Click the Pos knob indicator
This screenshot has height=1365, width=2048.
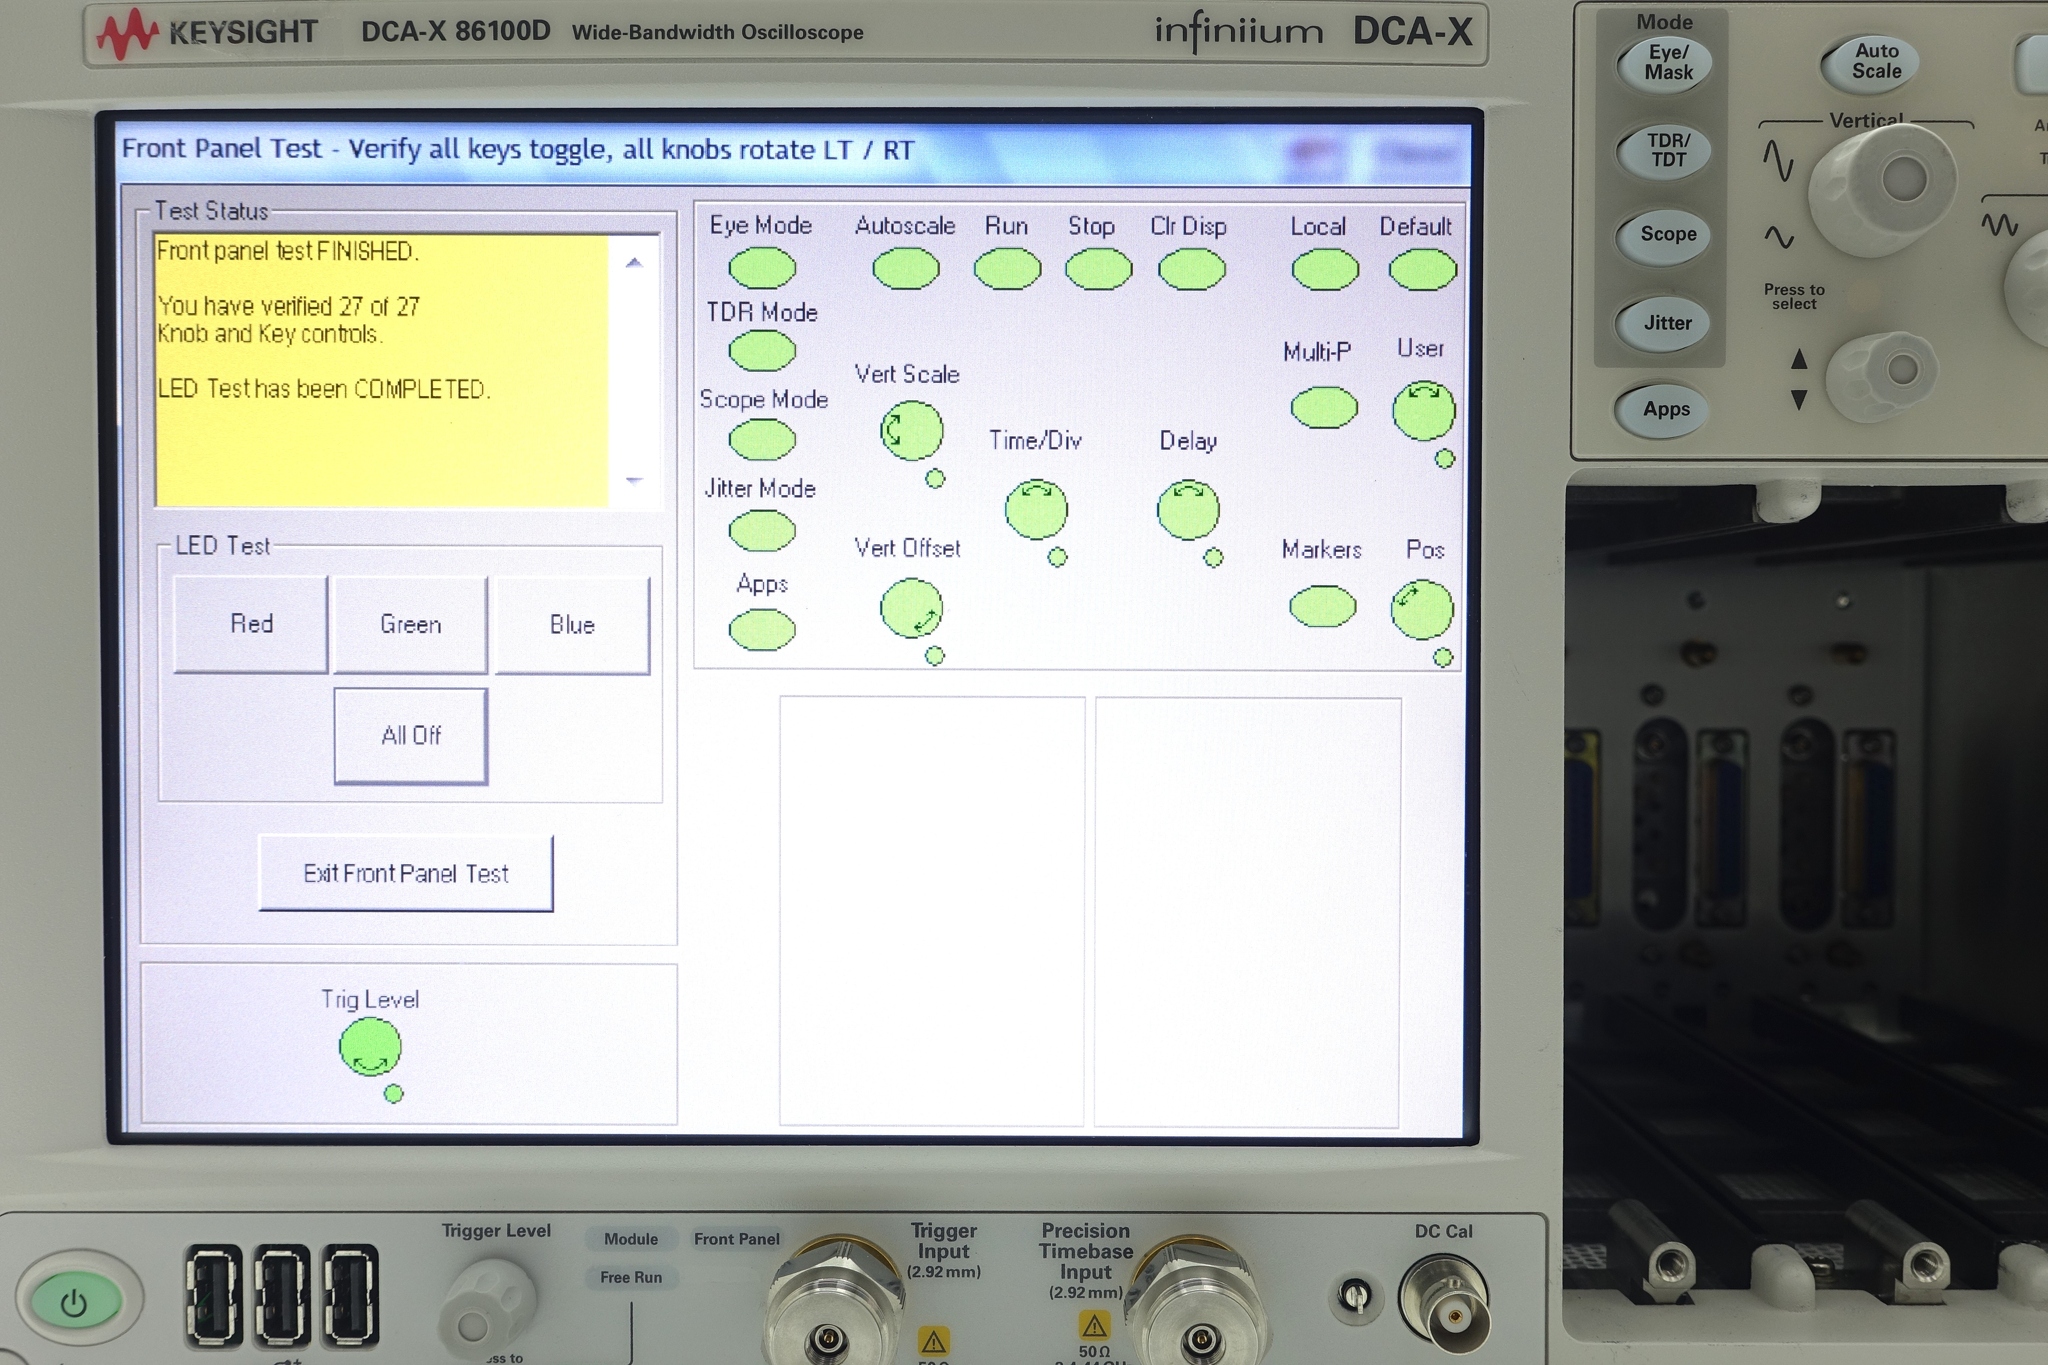[1422, 609]
